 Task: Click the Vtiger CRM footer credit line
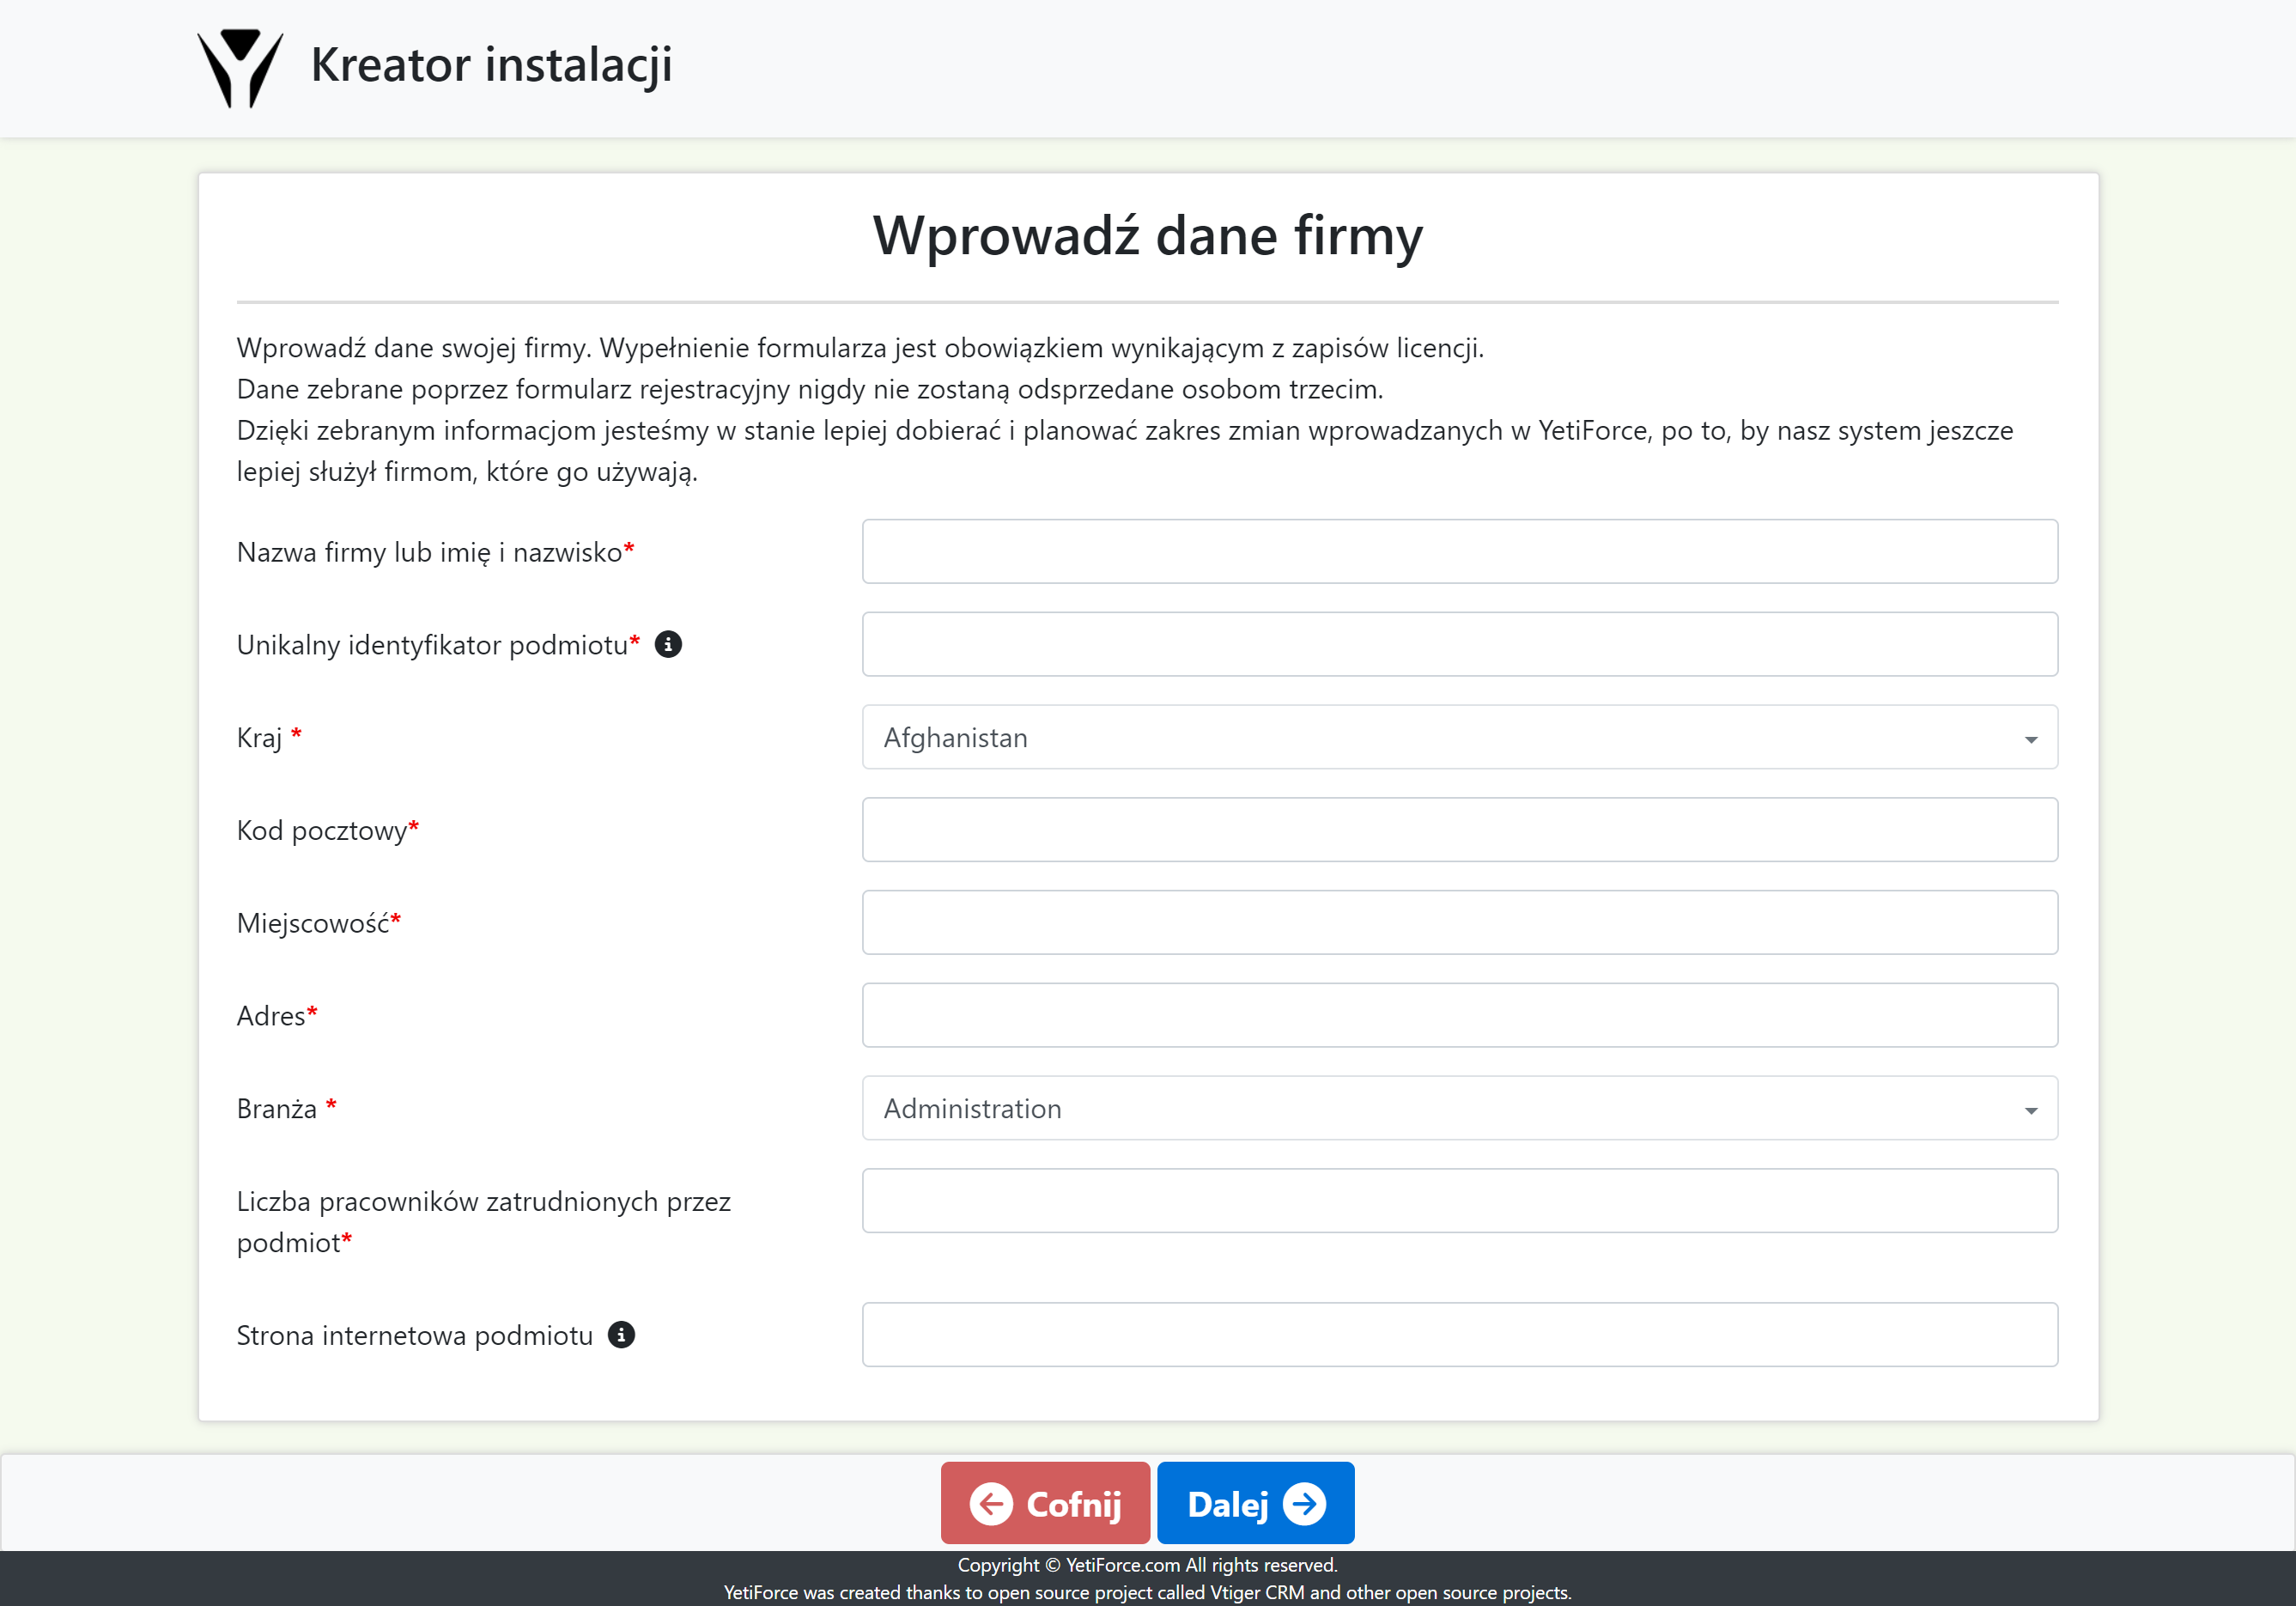tap(1148, 1592)
